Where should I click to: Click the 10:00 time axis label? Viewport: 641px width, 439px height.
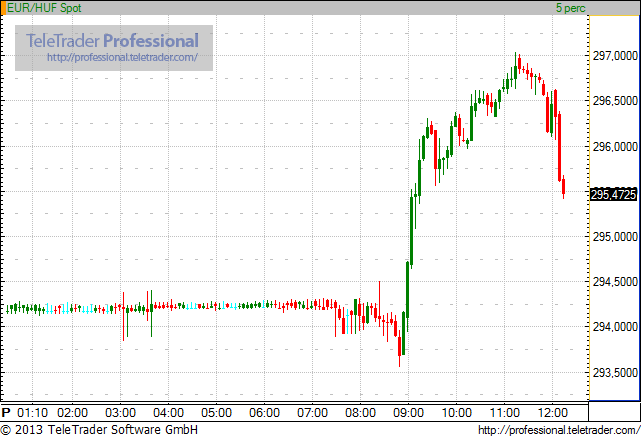pyautogui.click(x=456, y=413)
